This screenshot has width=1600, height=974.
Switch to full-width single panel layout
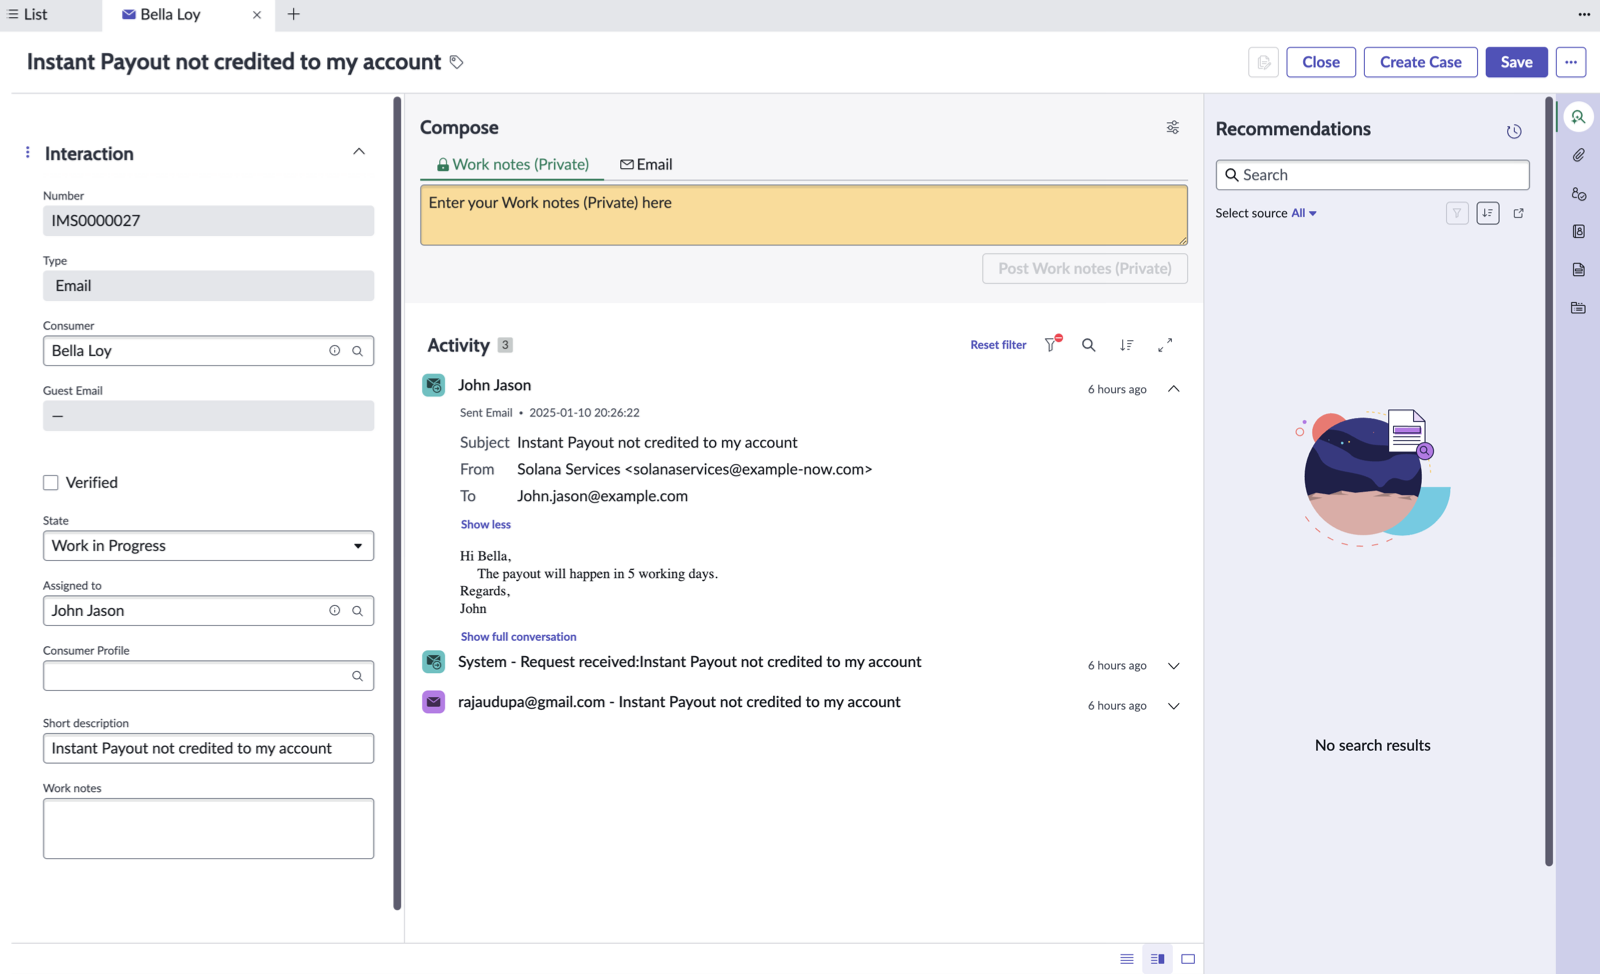coord(1188,959)
